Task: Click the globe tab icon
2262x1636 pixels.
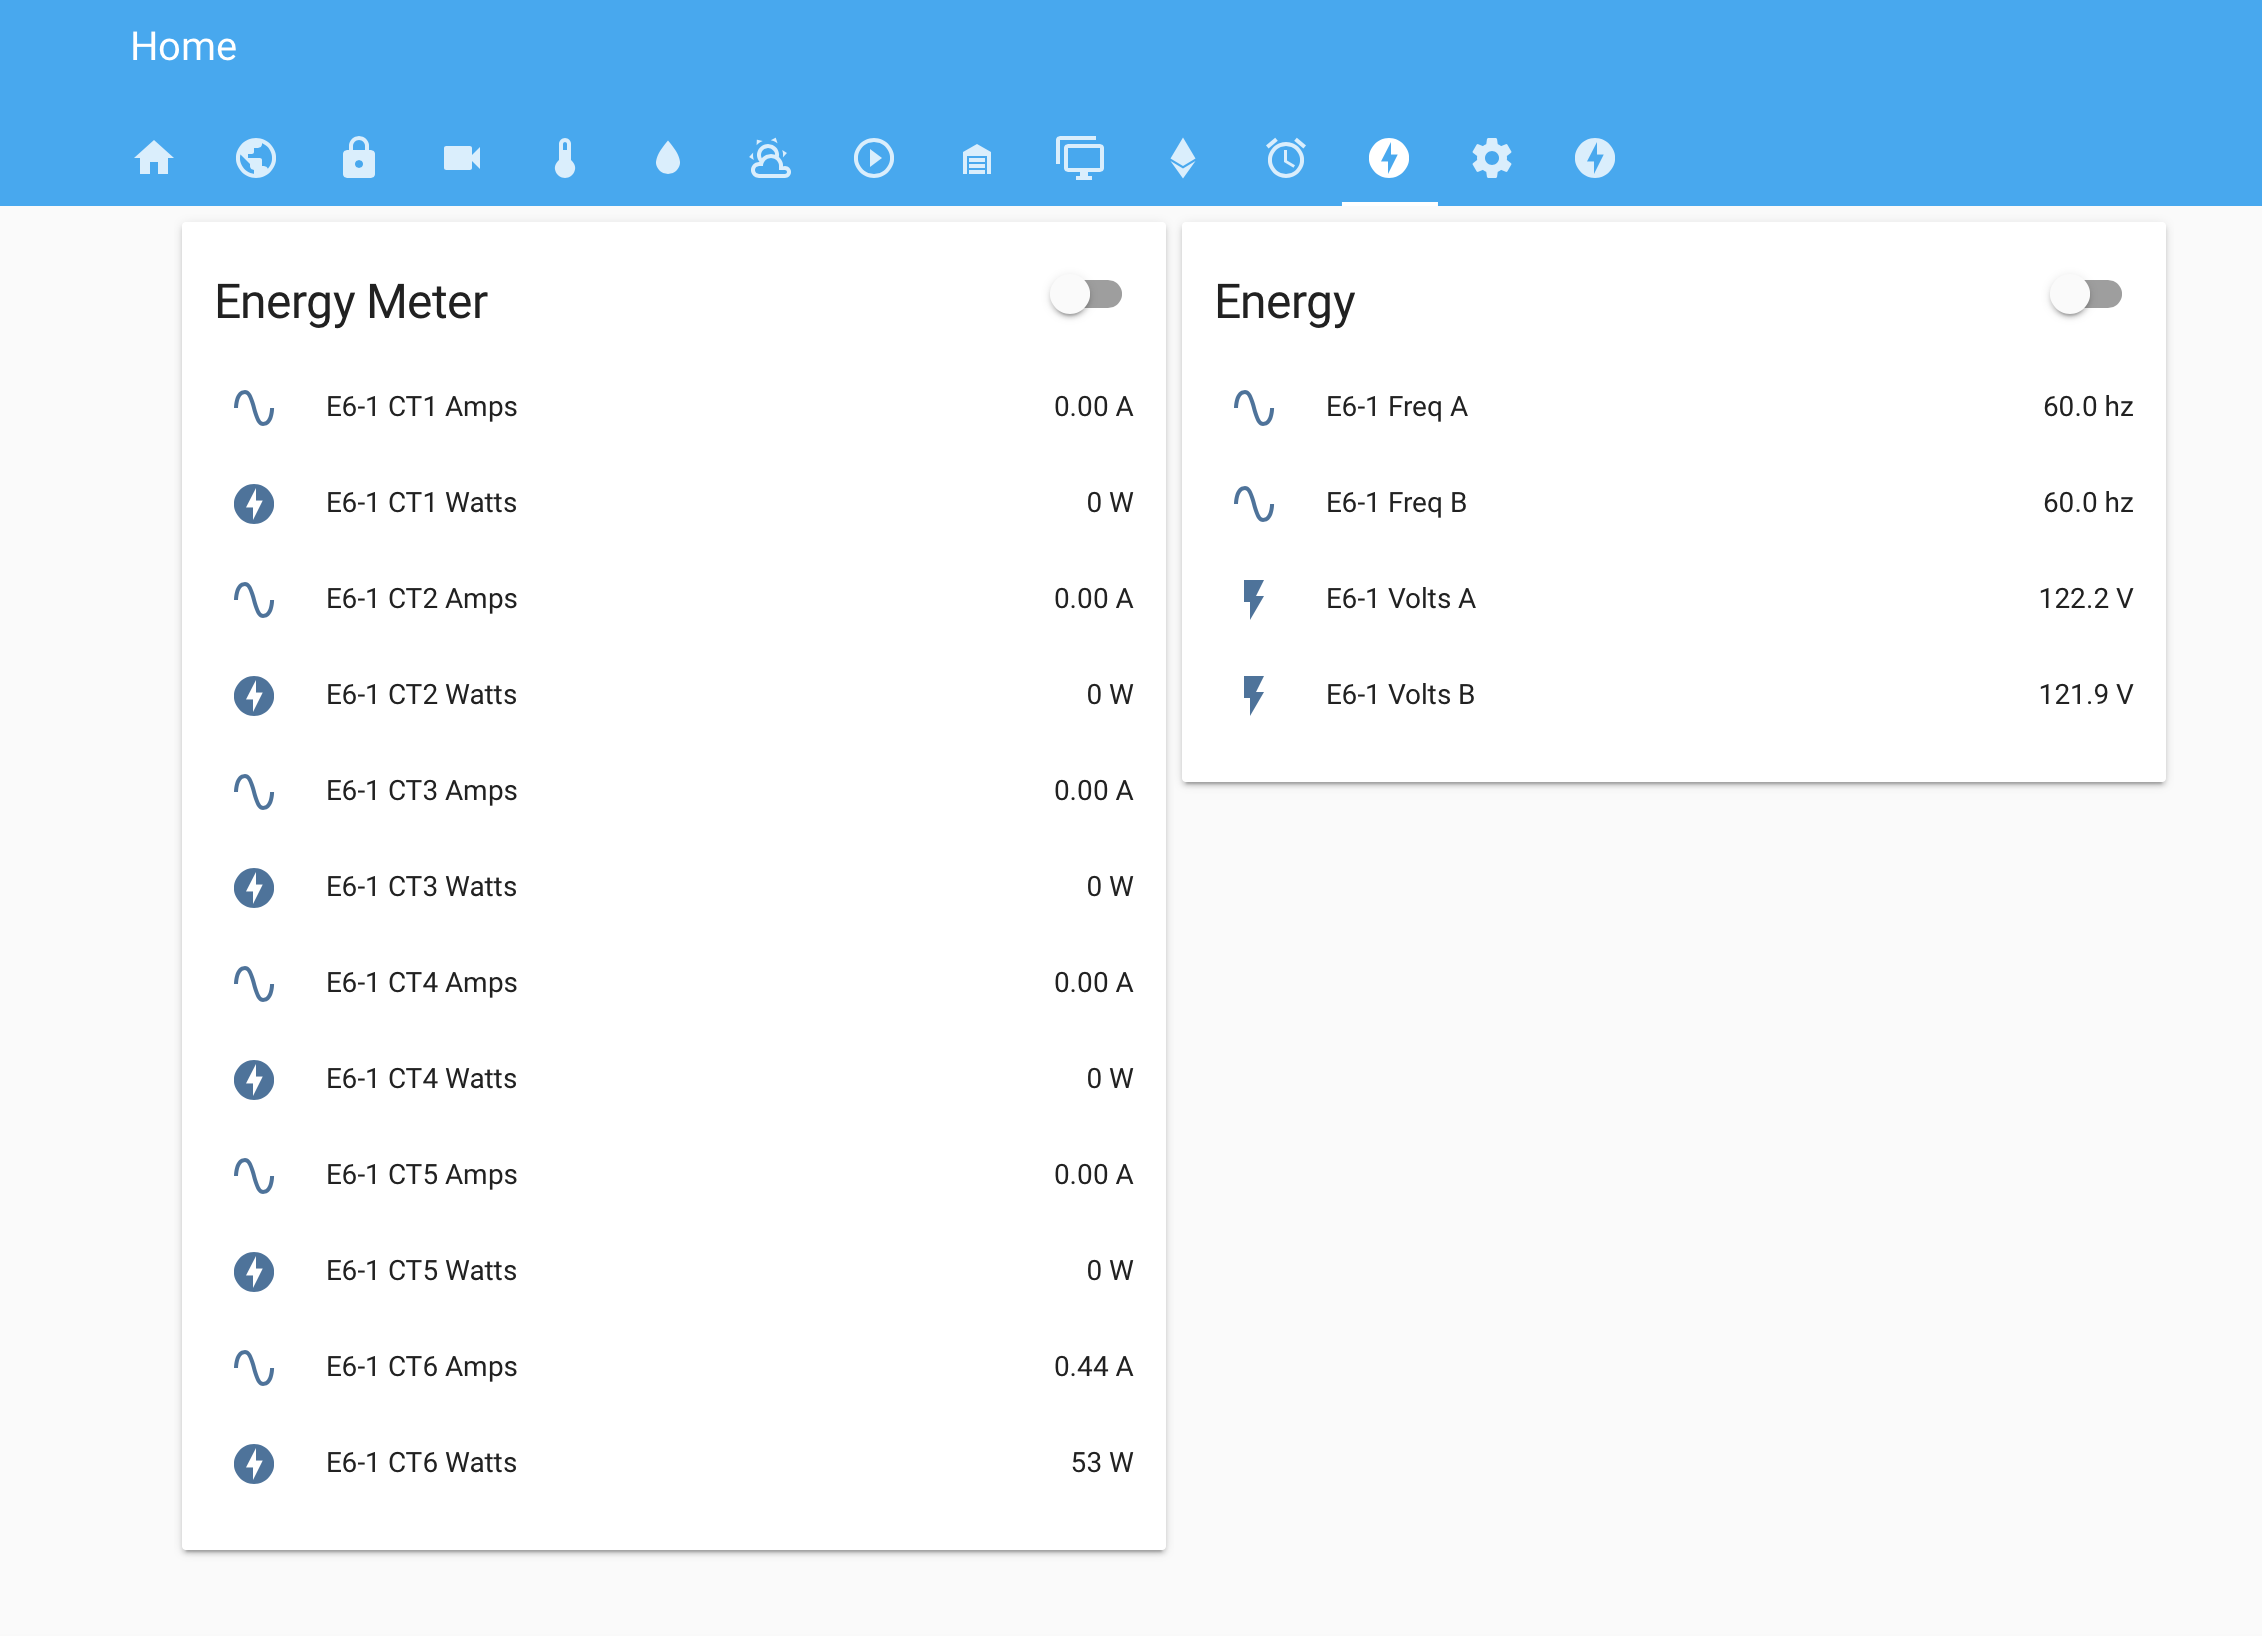Action: point(256,158)
